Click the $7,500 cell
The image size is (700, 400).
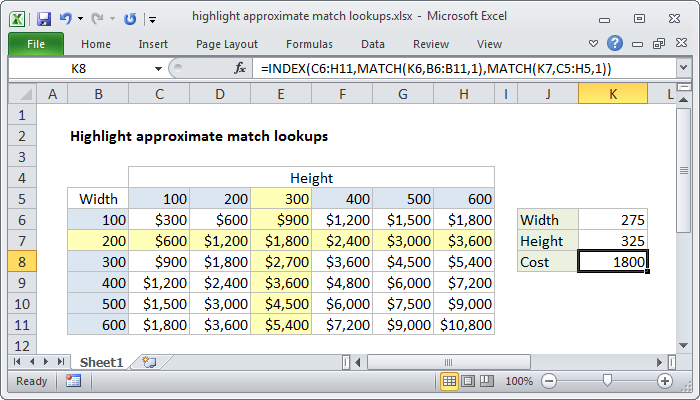pyautogui.click(x=403, y=304)
